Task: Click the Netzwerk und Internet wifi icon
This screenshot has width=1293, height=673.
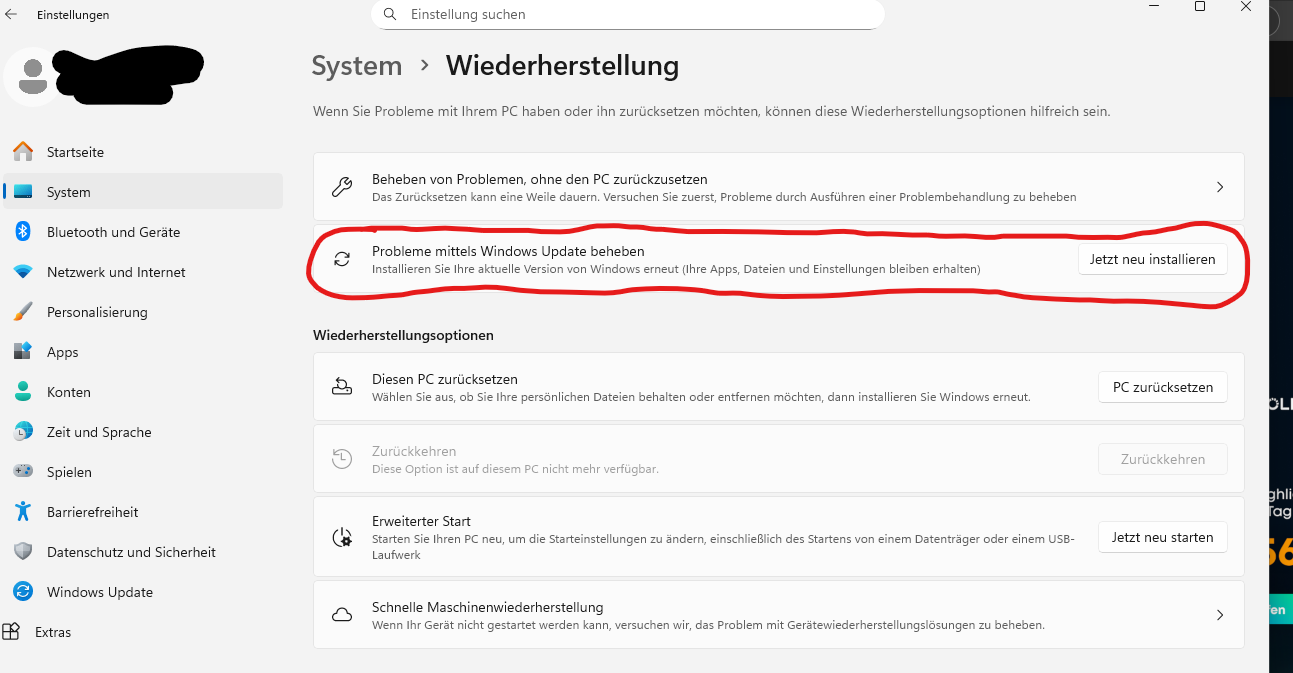Action: click(x=23, y=272)
